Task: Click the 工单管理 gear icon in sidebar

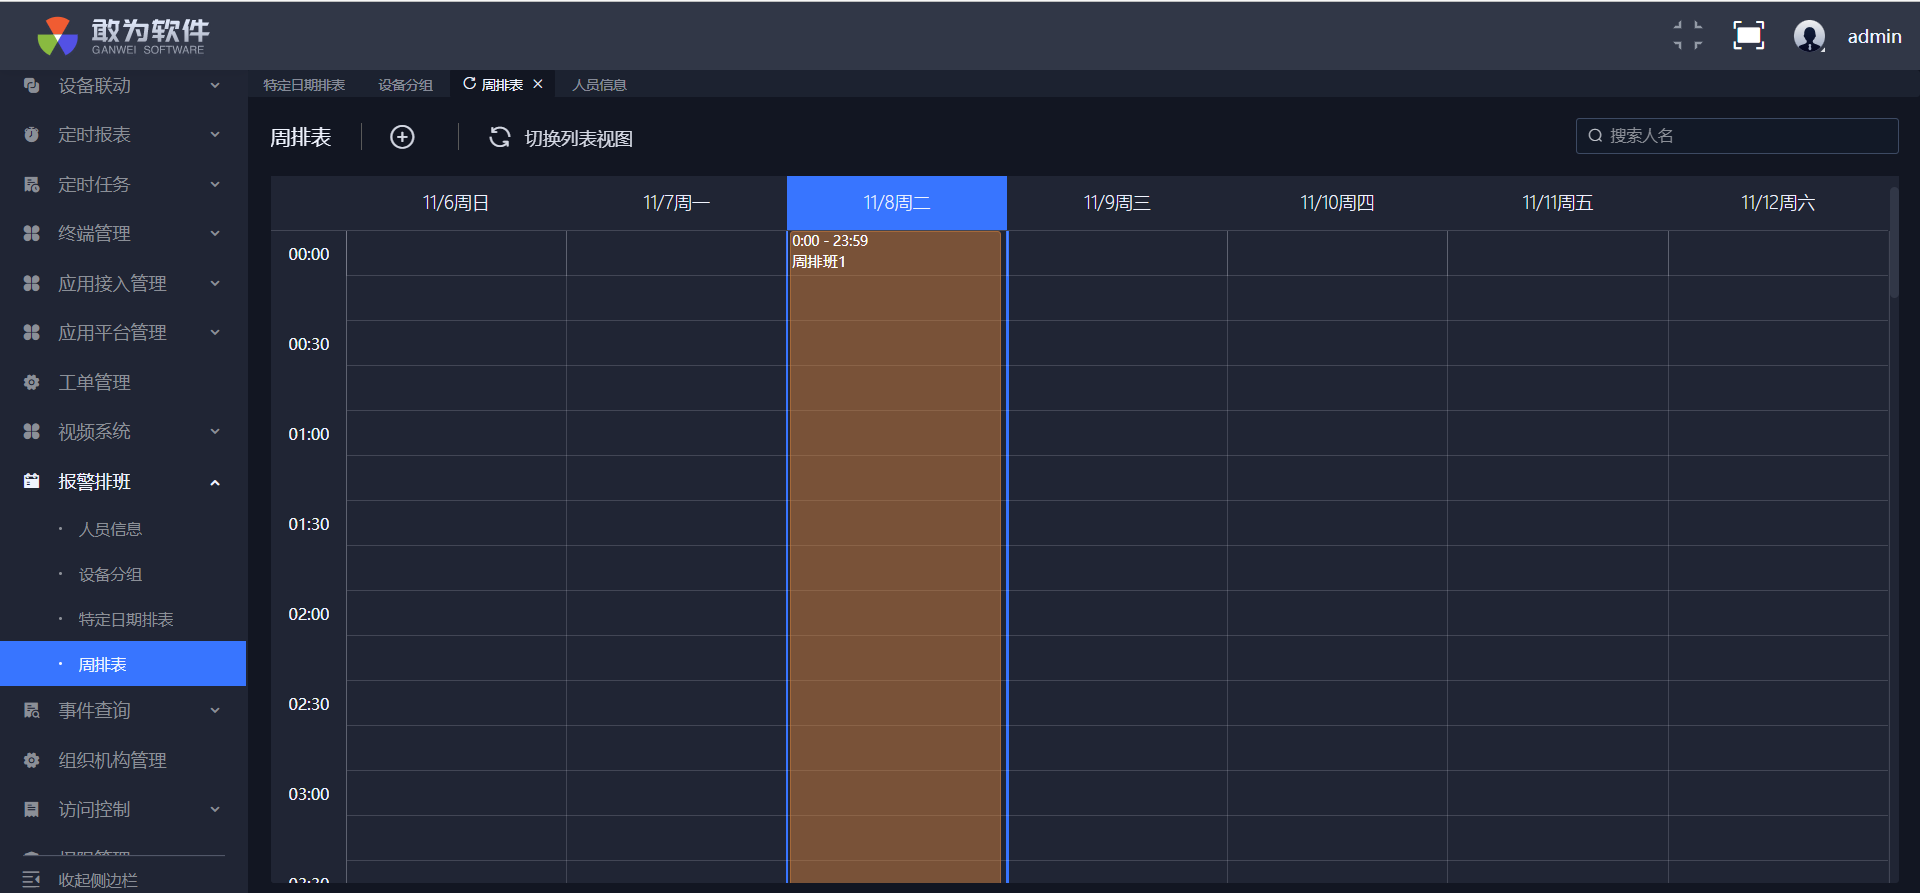Action: coord(32,382)
